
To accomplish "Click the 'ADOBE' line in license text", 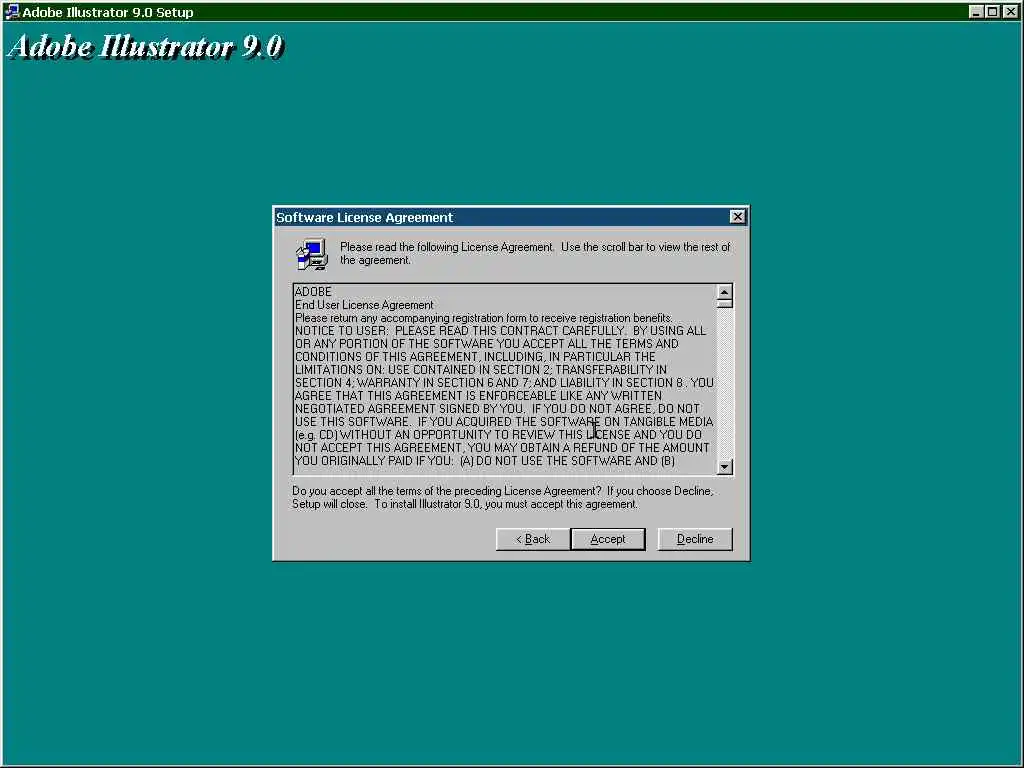I will point(313,292).
